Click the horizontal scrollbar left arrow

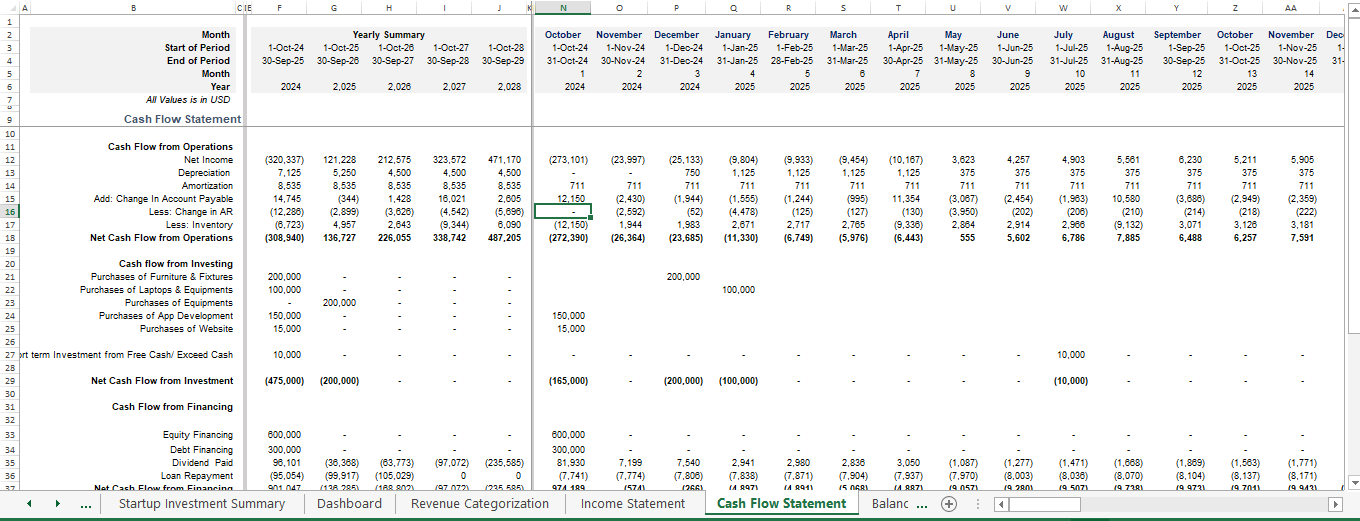tap(1002, 505)
